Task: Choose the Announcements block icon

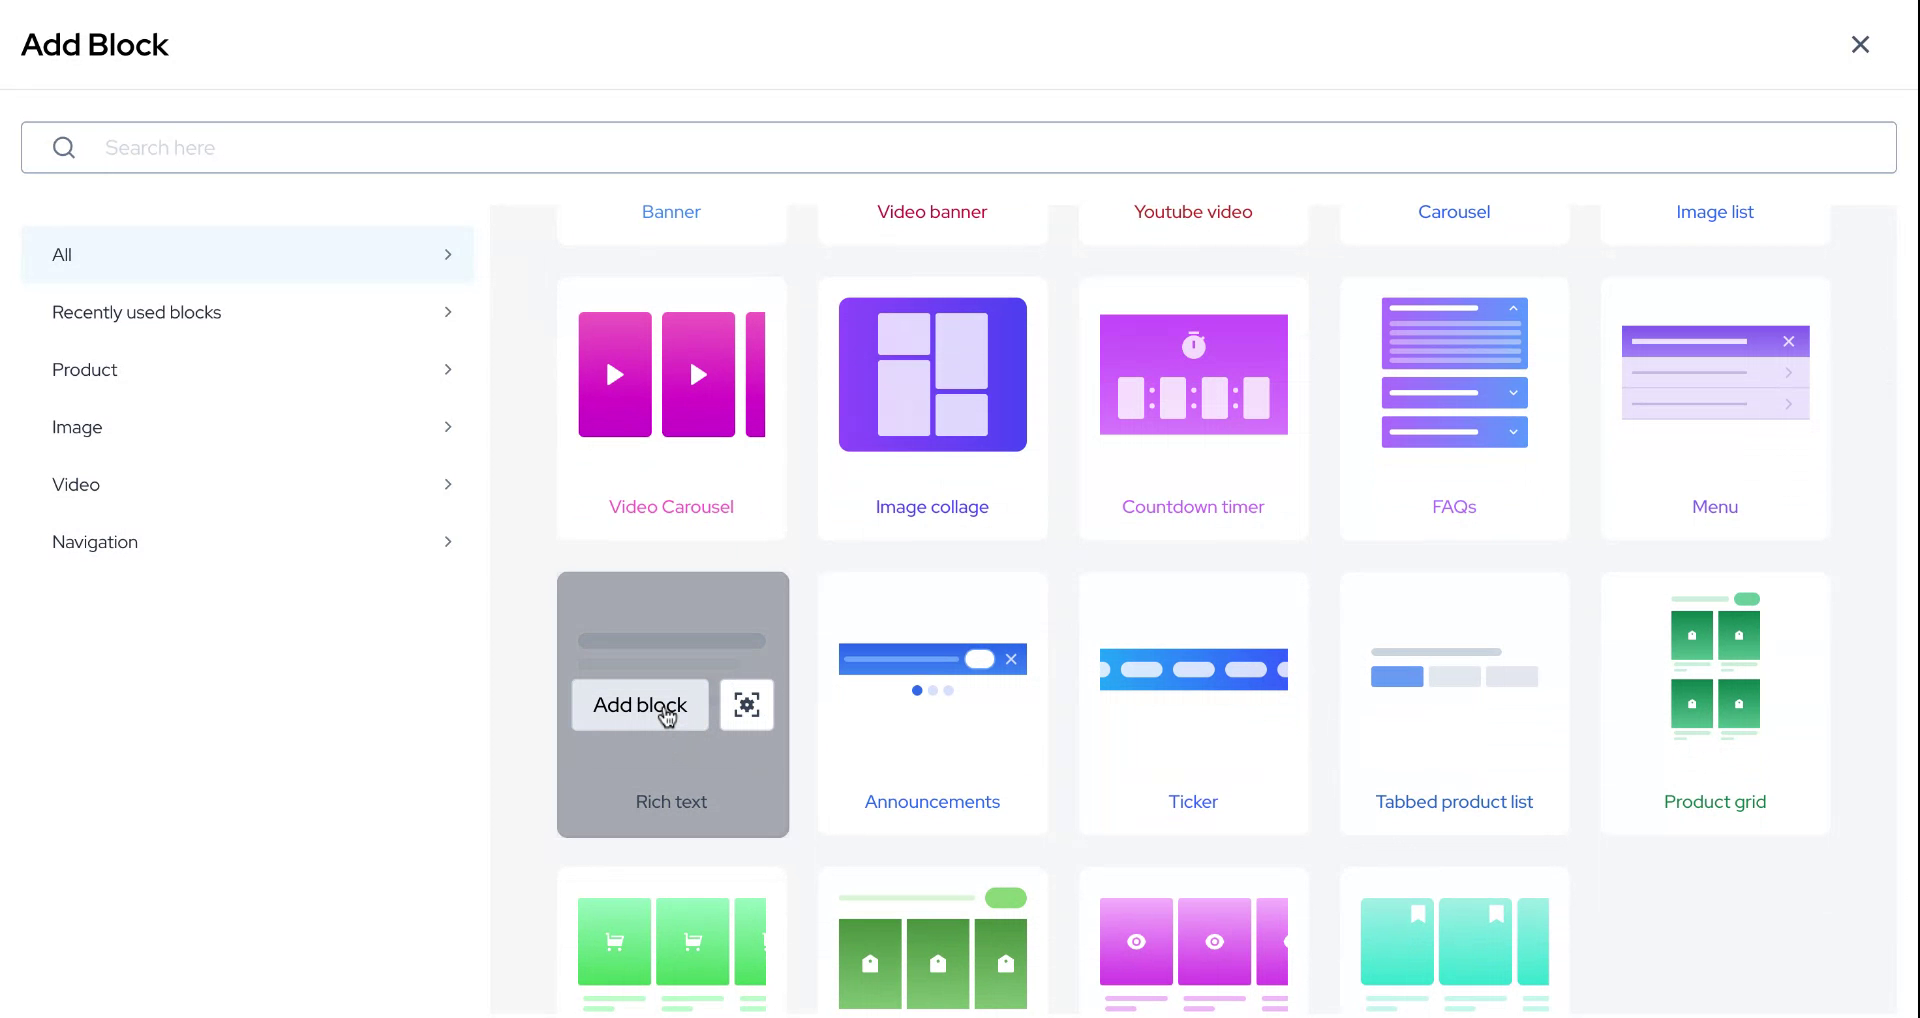Action: coord(933,670)
